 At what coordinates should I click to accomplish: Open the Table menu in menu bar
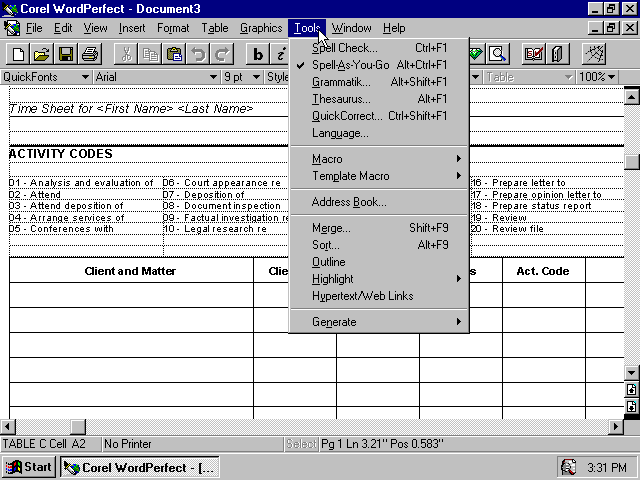(x=215, y=28)
